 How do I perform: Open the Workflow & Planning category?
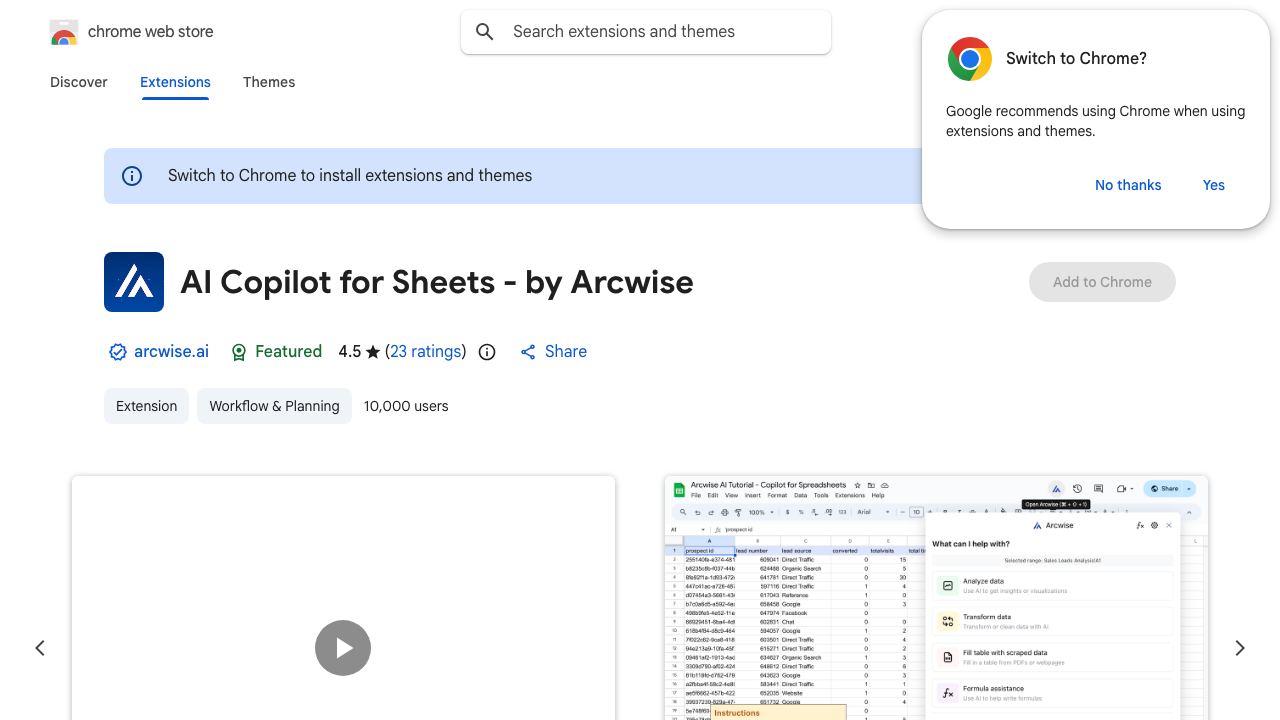click(274, 406)
